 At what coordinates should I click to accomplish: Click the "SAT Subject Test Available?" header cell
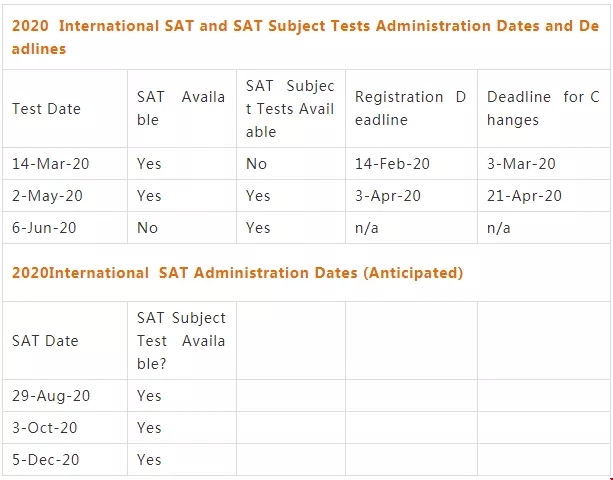[181, 341]
